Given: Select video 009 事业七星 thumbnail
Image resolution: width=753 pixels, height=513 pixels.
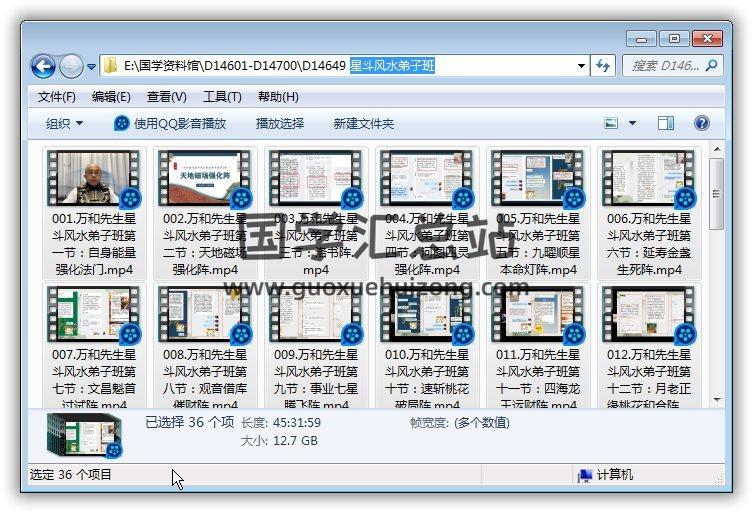Looking at the screenshot, I should [x=316, y=315].
